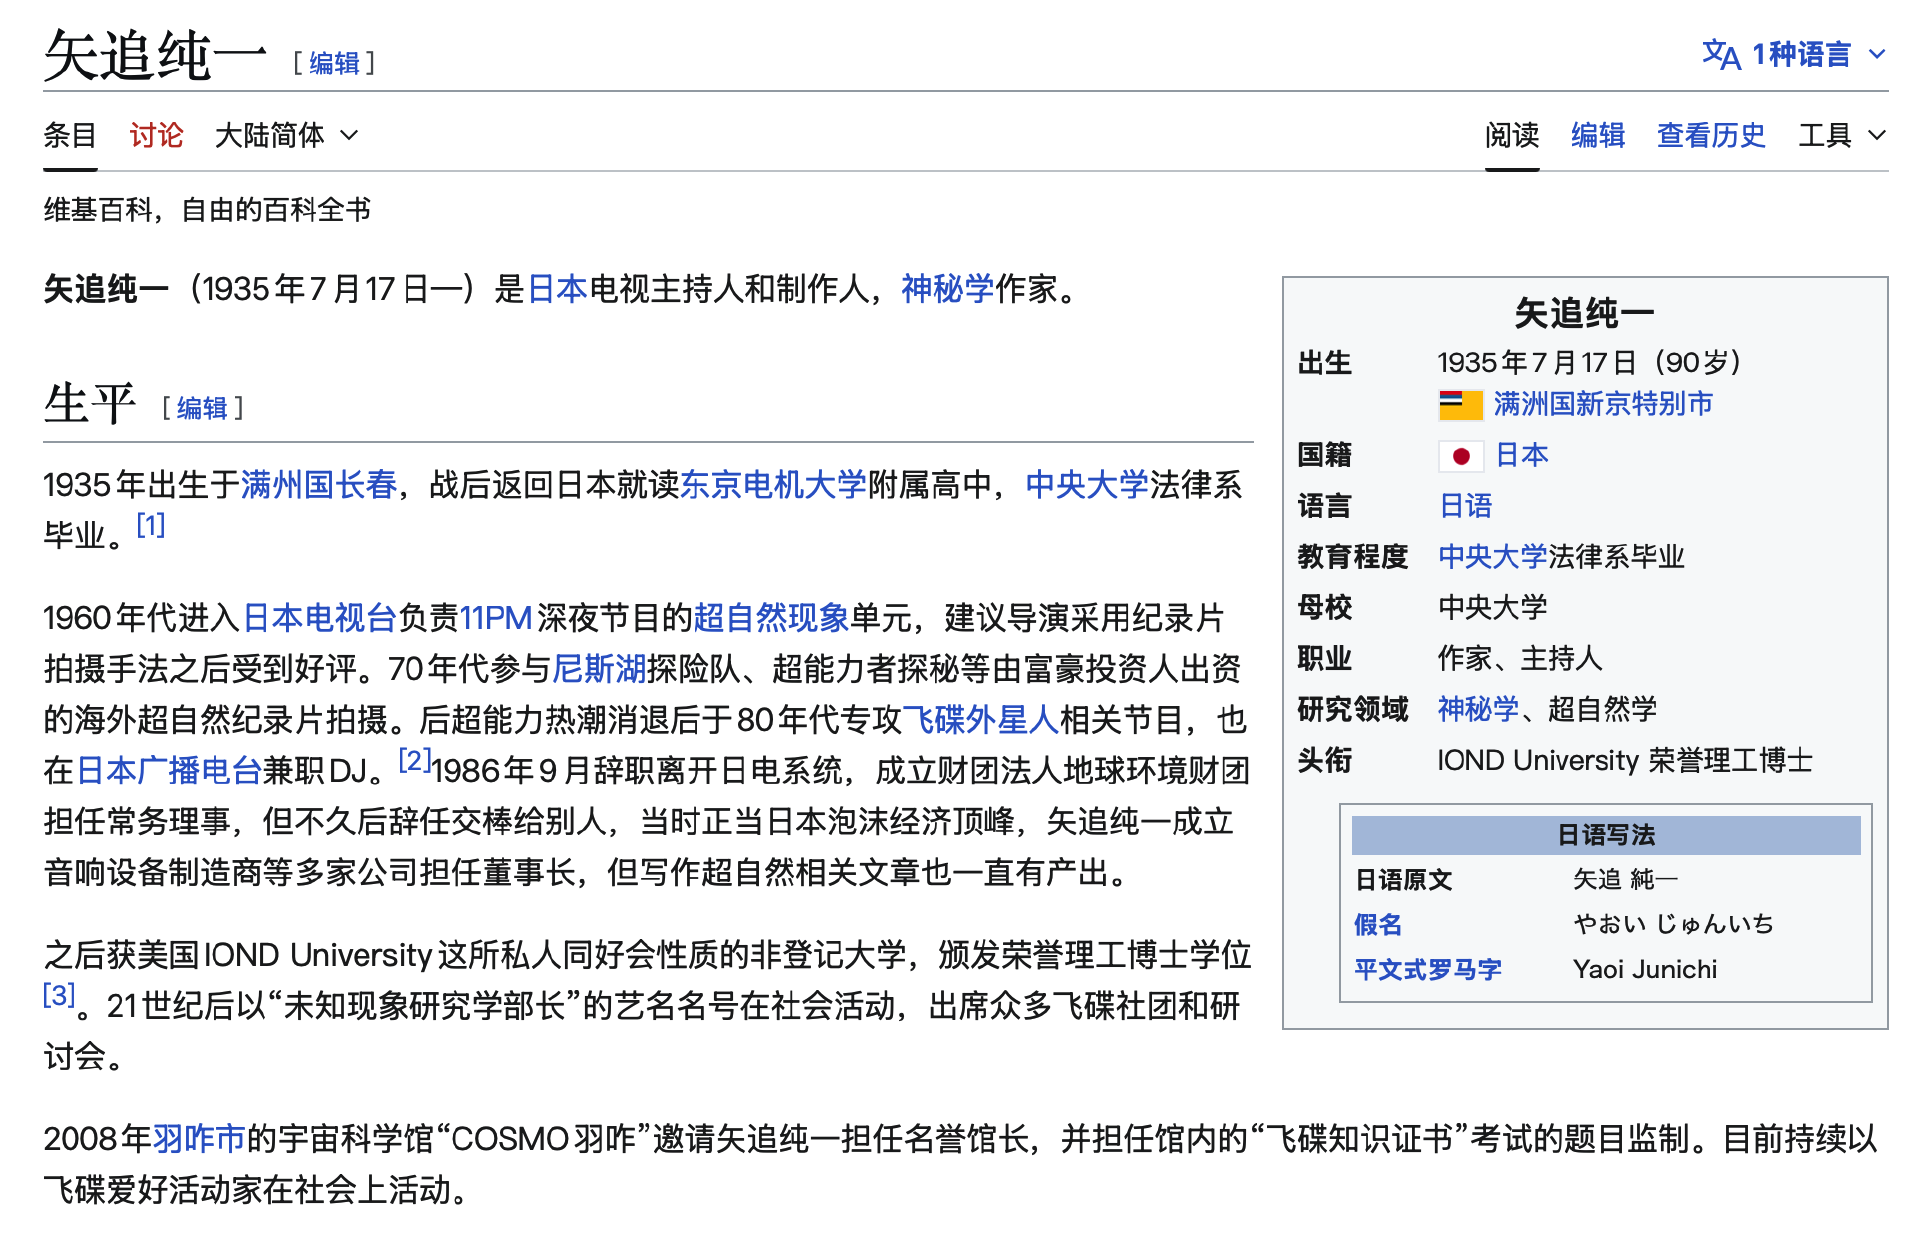Follow the 飞碟外星人 link

980,719
